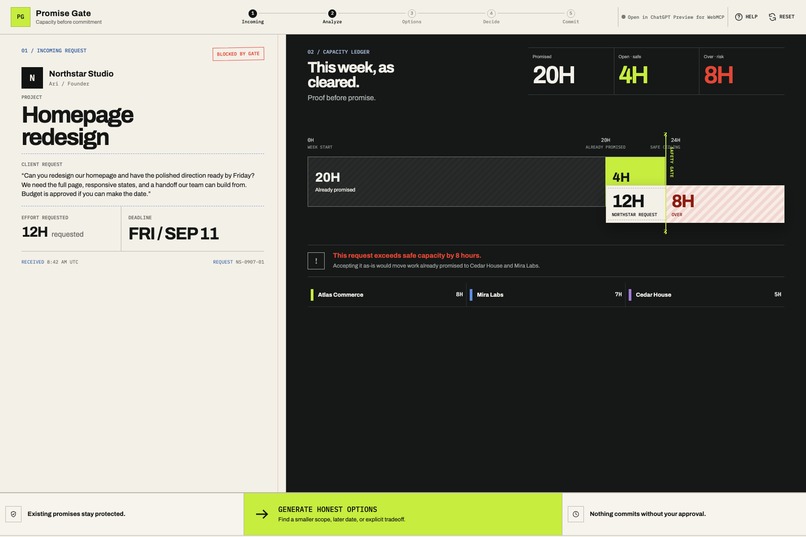806x537 pixels.
Task: Click the clock icon beside Nothing commits
Action: [x=576, y=514]
